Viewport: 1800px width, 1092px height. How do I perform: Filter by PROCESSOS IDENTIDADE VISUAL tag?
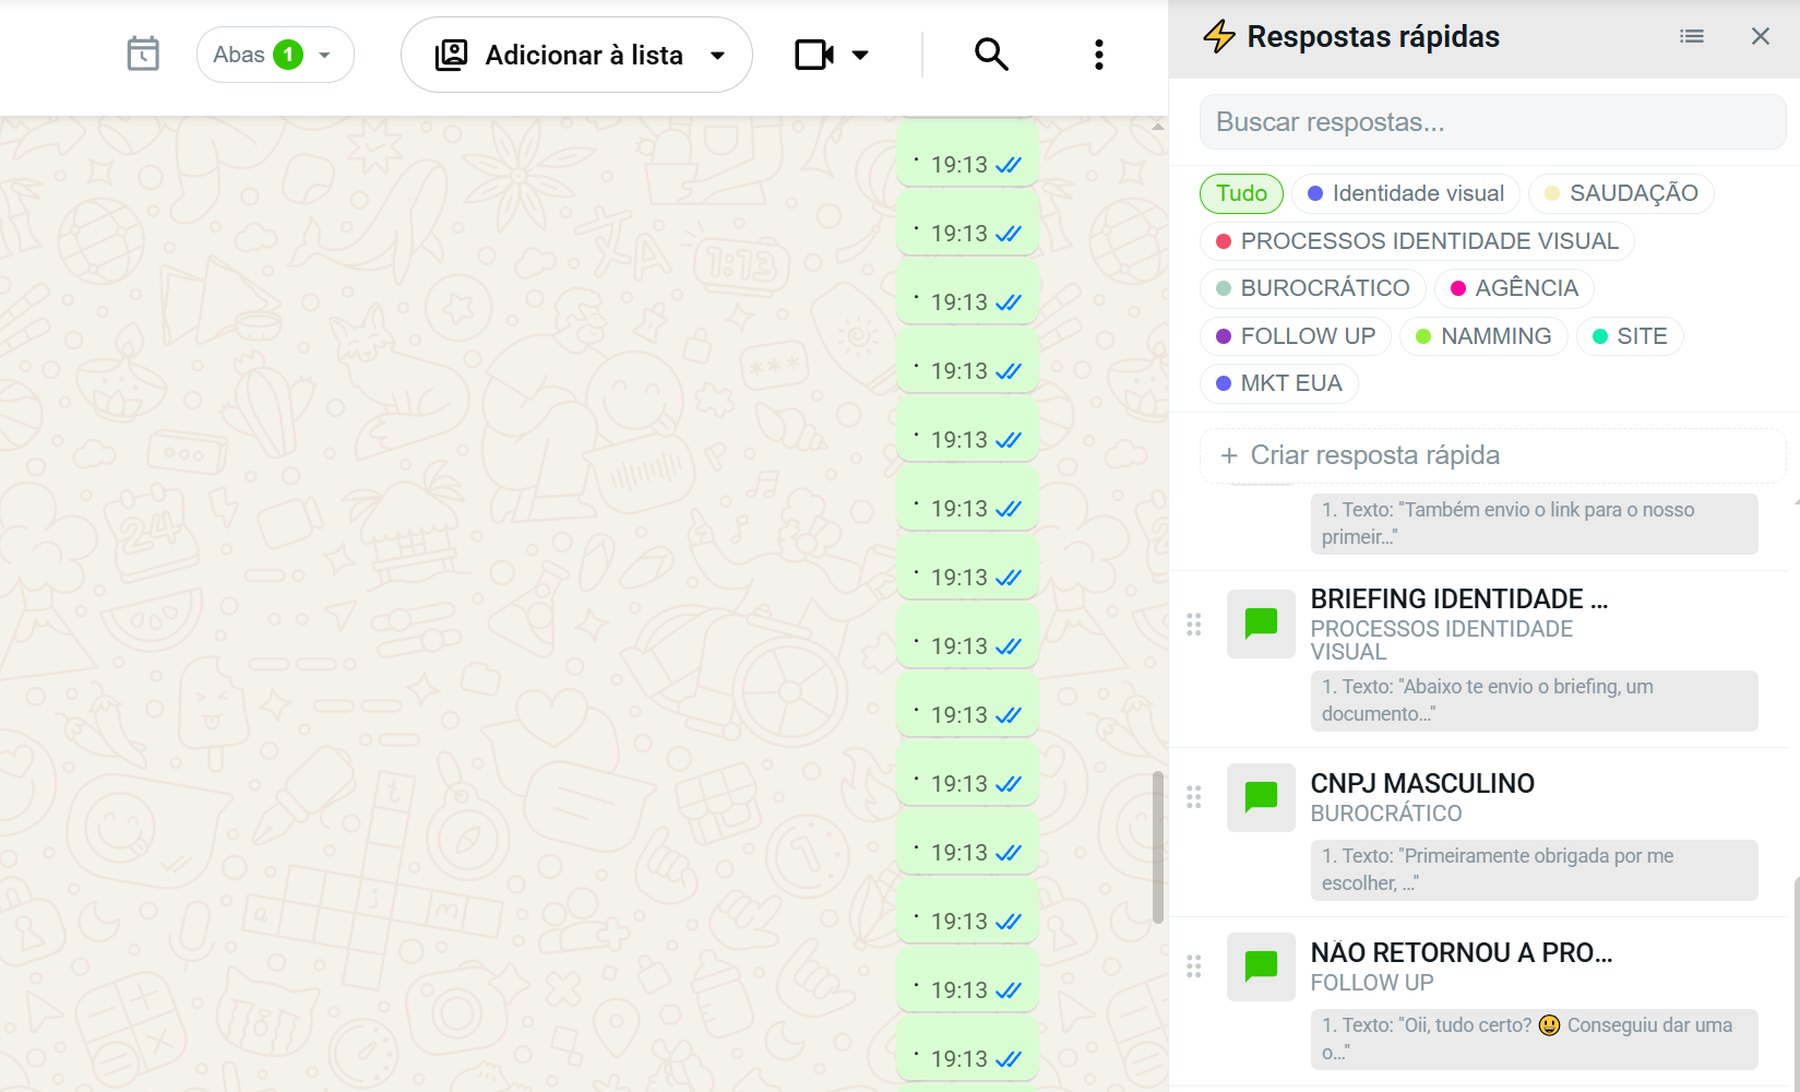(x=1417, y=241)
